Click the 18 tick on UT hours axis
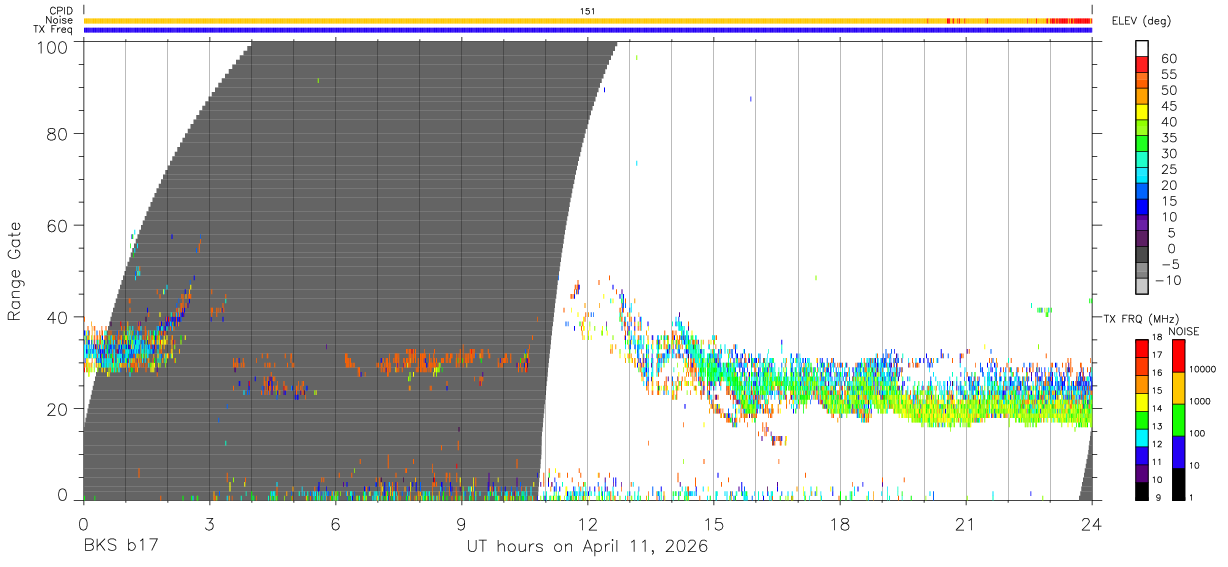This screenshot has height=567, width=1228. [x=839, y=523]
